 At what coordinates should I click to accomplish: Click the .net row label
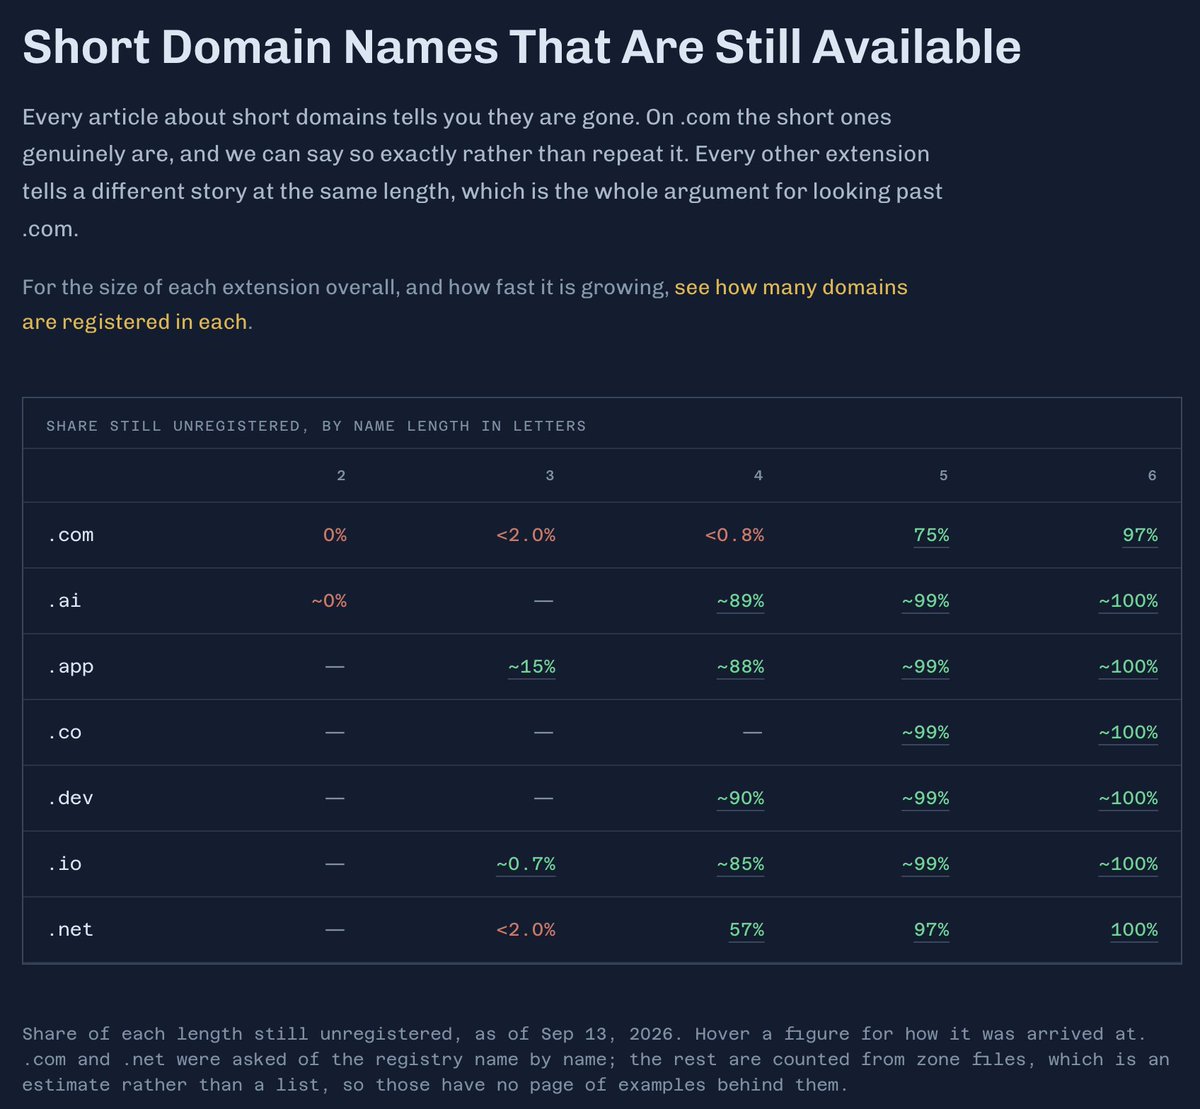(x=70, y=930)
